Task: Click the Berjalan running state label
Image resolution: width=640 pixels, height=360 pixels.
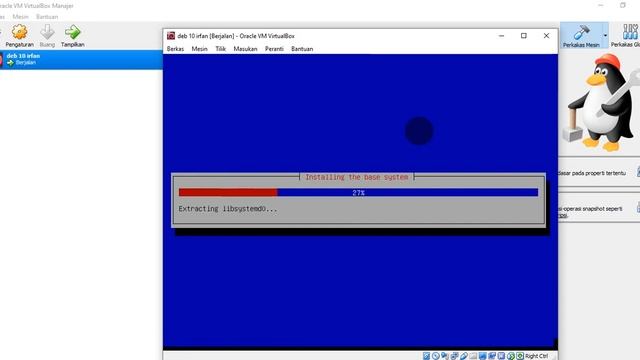Action: [x=26, y=62]
